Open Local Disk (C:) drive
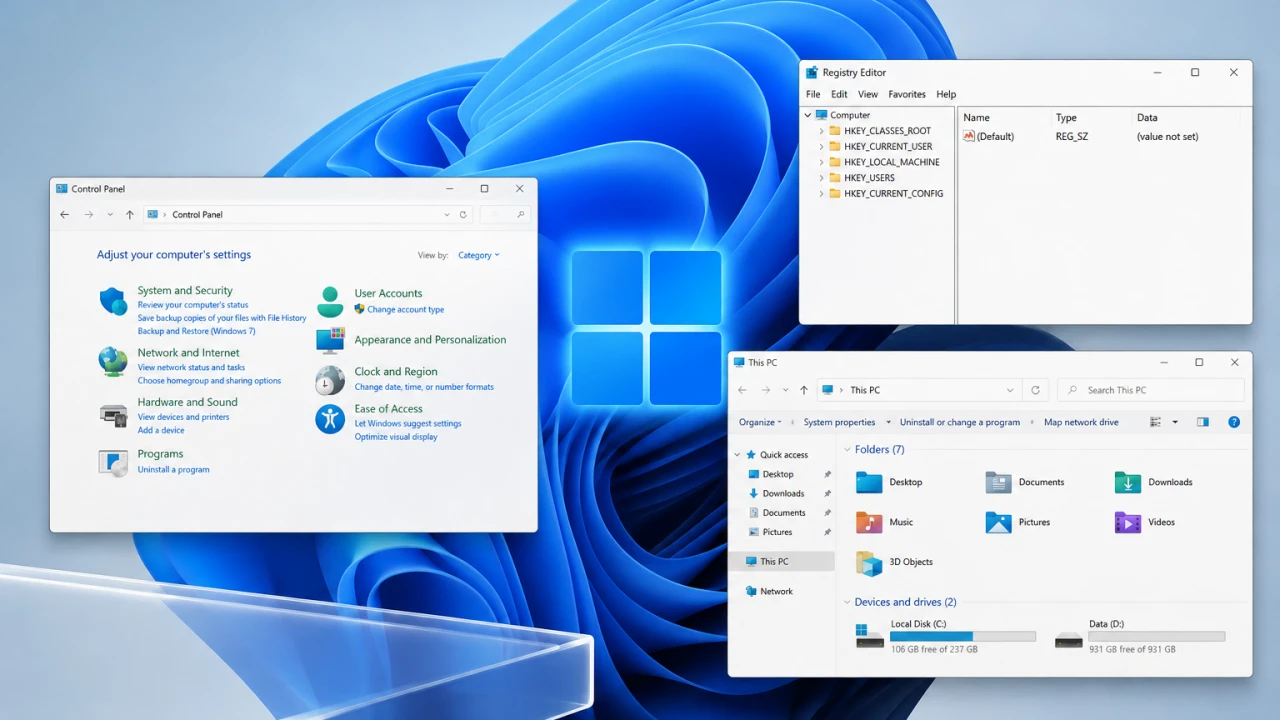Image resolution: width=1280 pixels, height=720 pixels. pyautogui.click(x=946, y=636)
